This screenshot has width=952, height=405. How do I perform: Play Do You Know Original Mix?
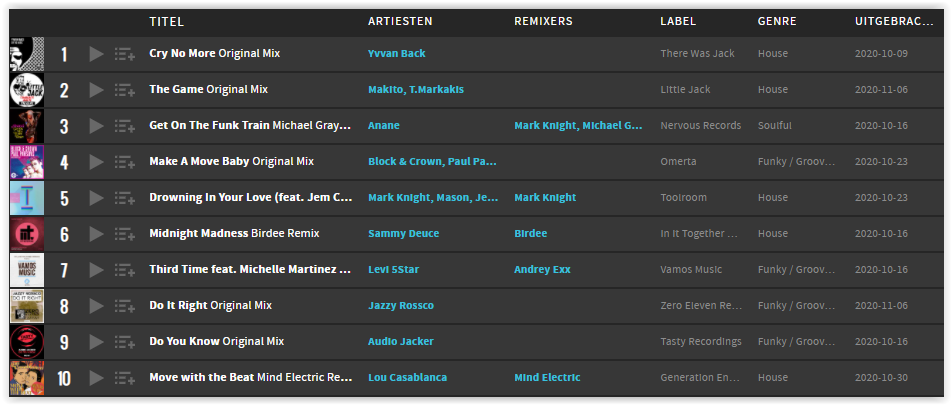coord(97,342)
